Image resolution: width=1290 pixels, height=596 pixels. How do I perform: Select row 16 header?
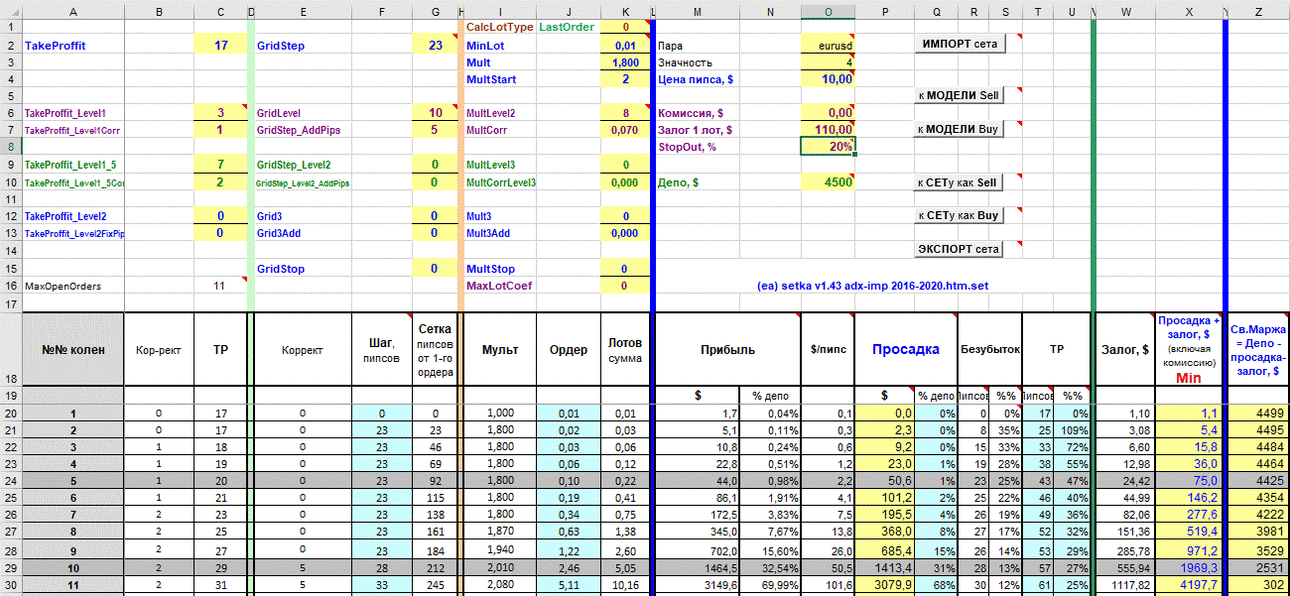[x=10, y=286]
